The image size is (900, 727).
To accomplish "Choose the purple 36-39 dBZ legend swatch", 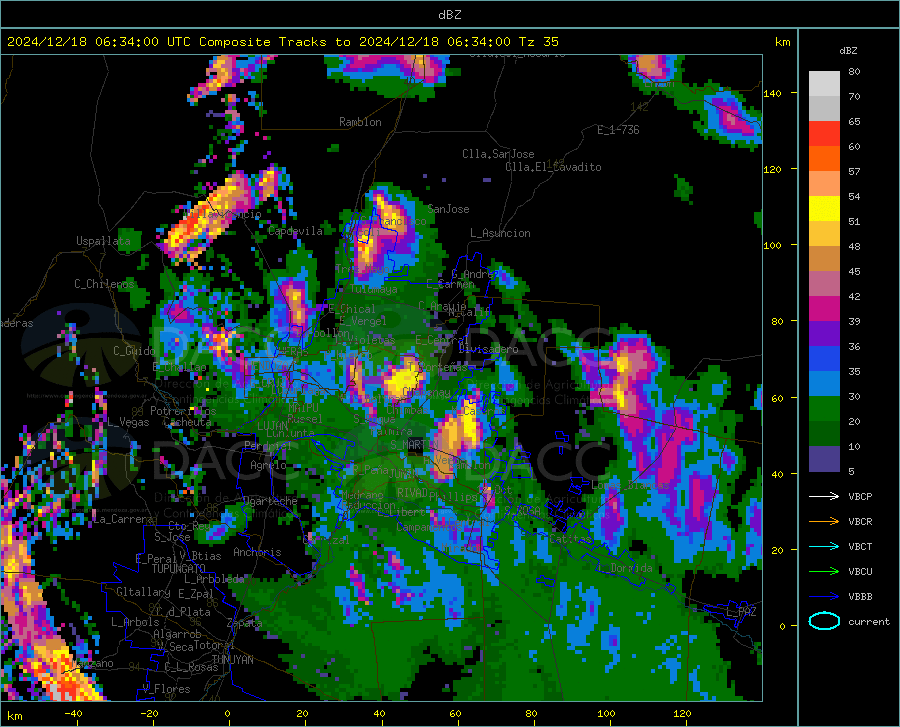I will (x=824, y=334).
